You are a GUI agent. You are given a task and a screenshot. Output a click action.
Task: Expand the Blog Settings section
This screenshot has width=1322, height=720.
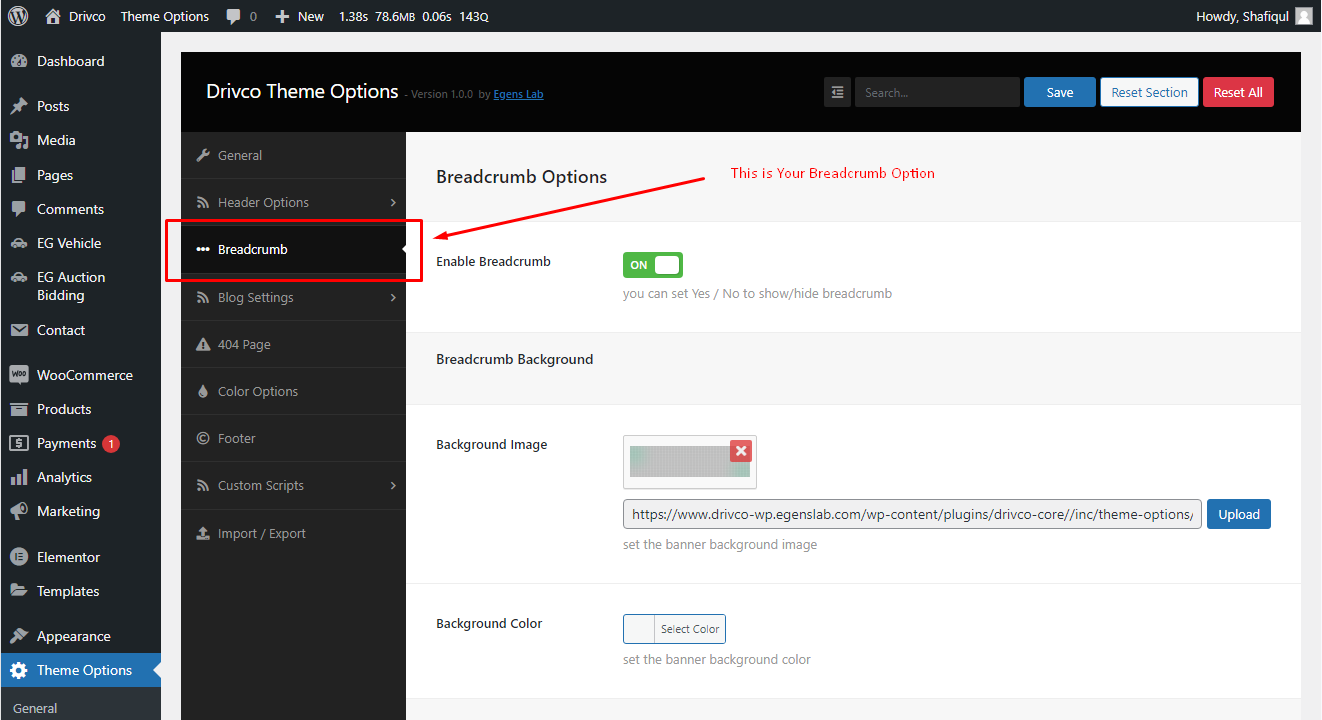tap(293, 297)
